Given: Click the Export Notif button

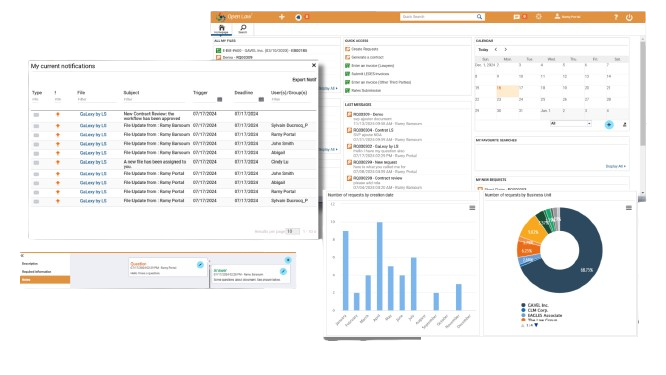Looking at the screenshot, I should click(x=304, y=79).
